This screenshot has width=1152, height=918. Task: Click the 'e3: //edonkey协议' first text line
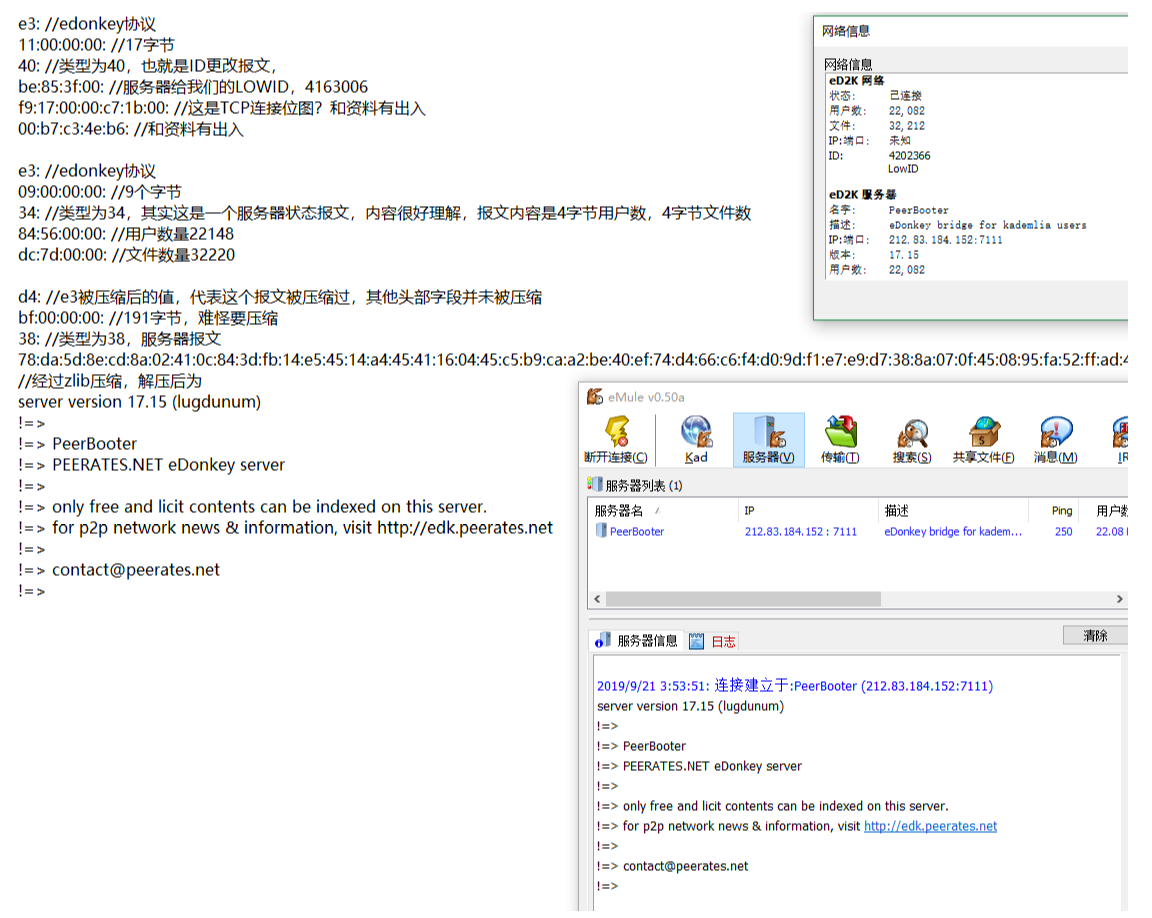pyautogui.click(x=87, y=24)
